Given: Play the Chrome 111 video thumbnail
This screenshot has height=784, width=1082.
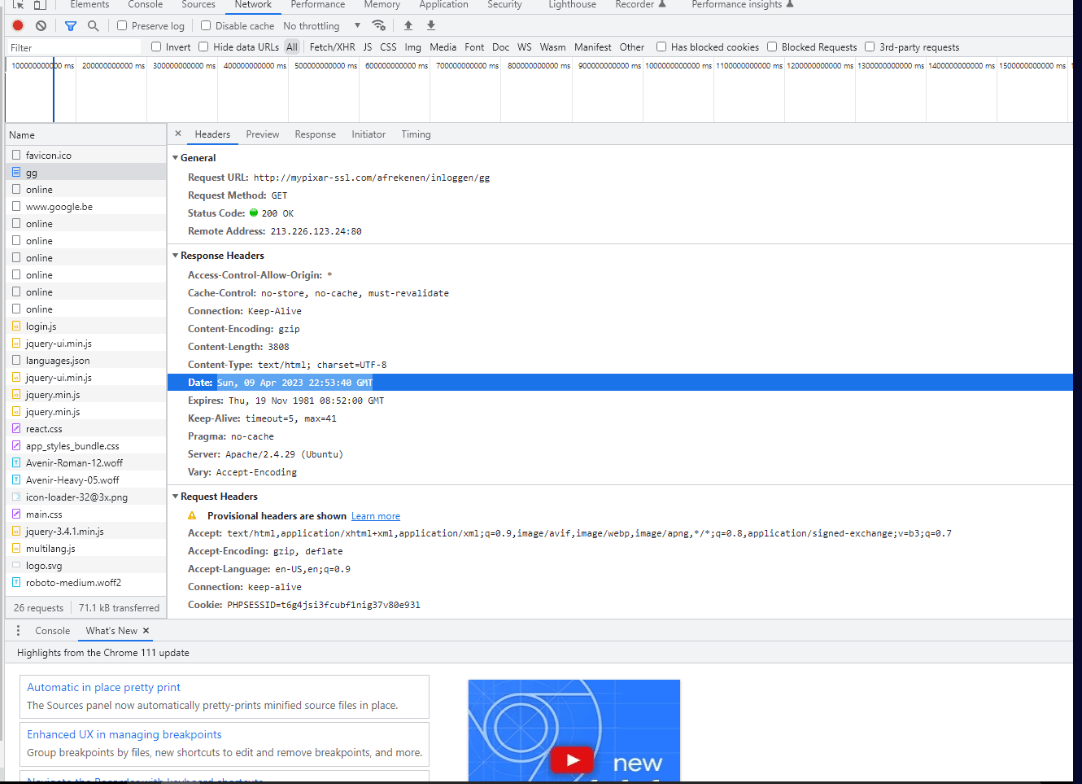Looking at the screenshot, I should (572, 760).
